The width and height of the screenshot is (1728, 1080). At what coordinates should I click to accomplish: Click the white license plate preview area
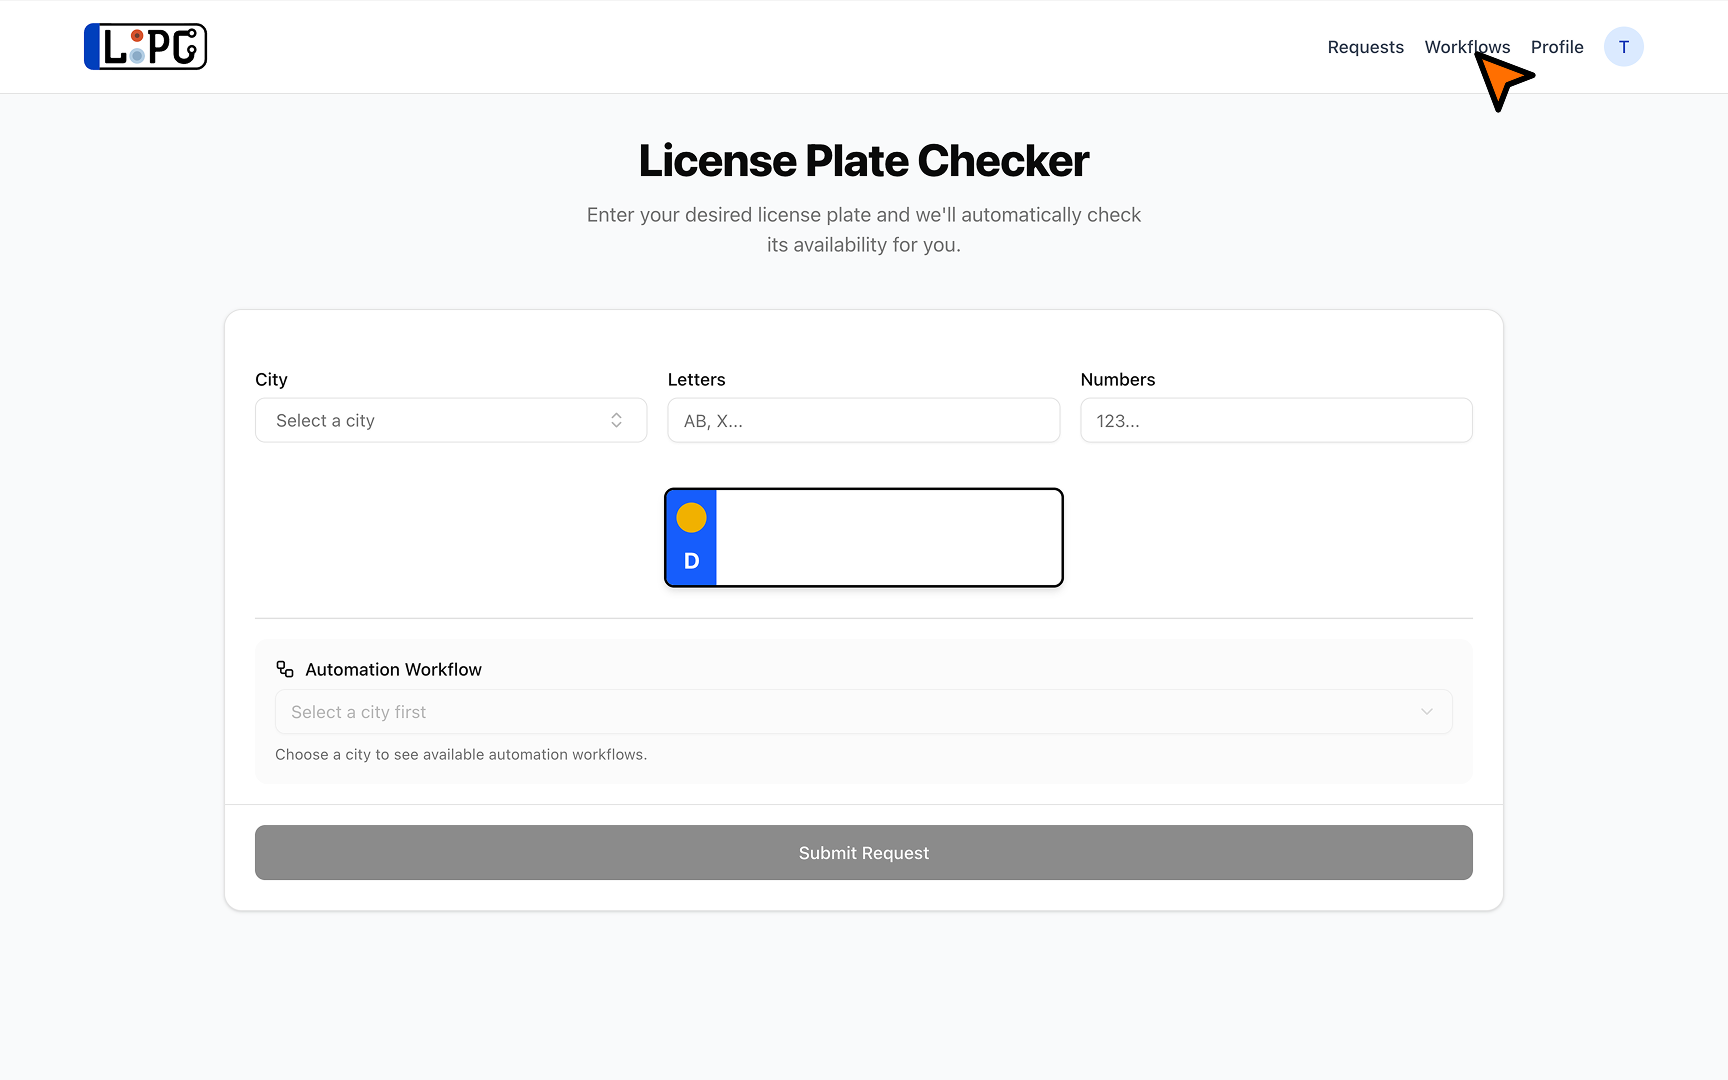point(888,538)
